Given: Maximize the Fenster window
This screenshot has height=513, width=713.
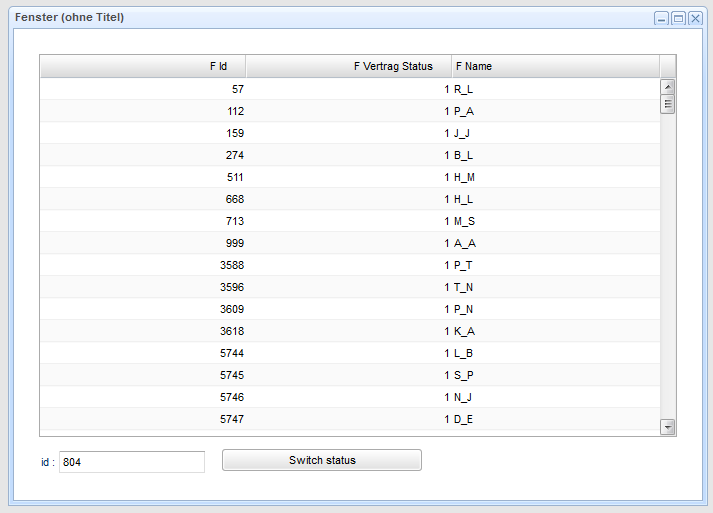Looking at the screenshot, I should (678, 18).
